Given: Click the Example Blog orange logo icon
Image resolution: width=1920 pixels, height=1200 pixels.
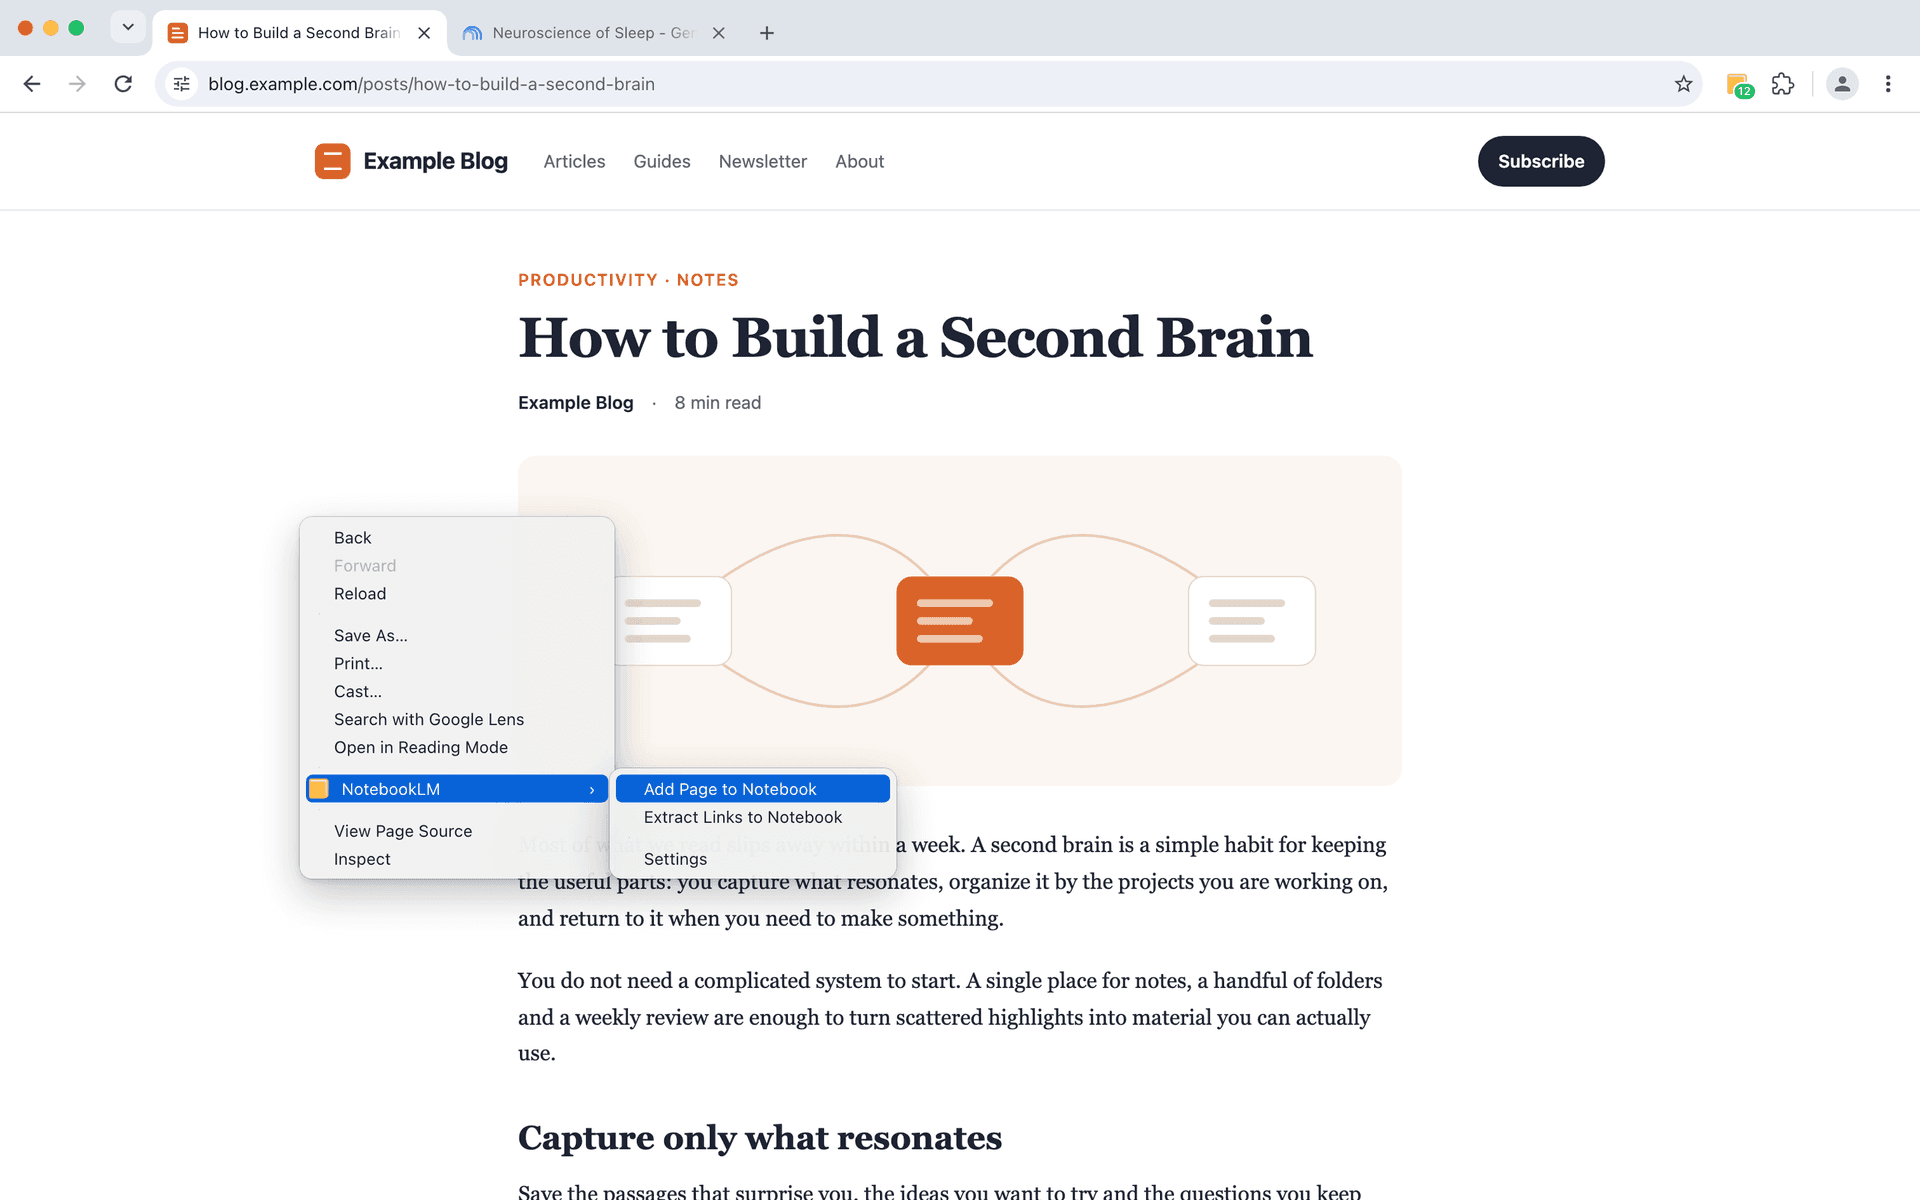Looking at the screenshot, I should 332,161.
